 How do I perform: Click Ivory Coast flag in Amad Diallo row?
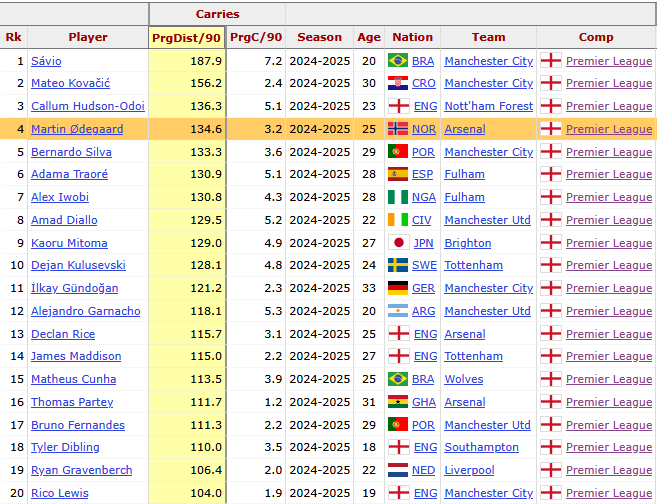point(398,220)
